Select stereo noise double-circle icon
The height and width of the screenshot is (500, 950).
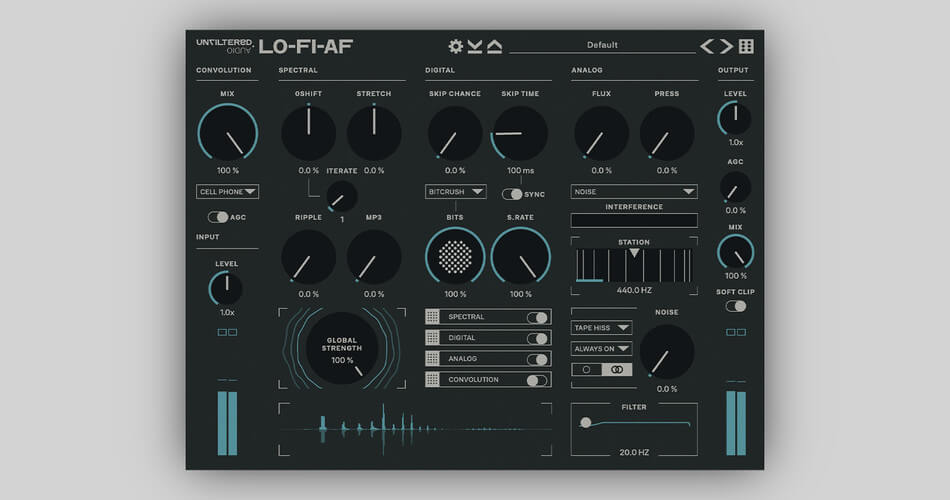click(x=617, y=370)
